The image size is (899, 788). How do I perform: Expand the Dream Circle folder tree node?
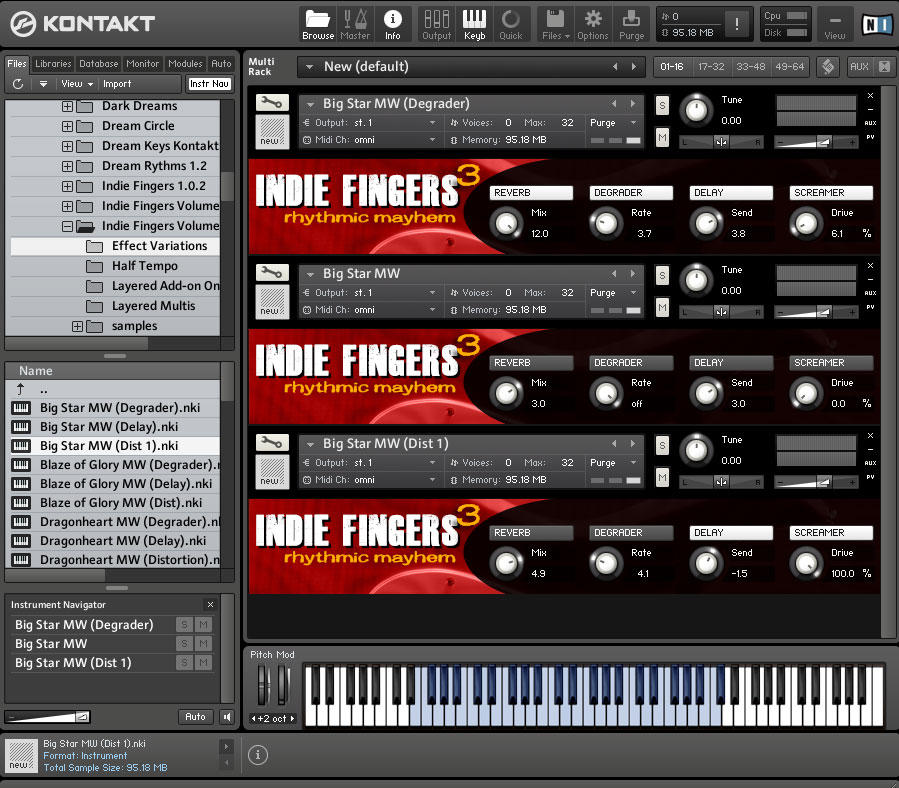(68, 126)
